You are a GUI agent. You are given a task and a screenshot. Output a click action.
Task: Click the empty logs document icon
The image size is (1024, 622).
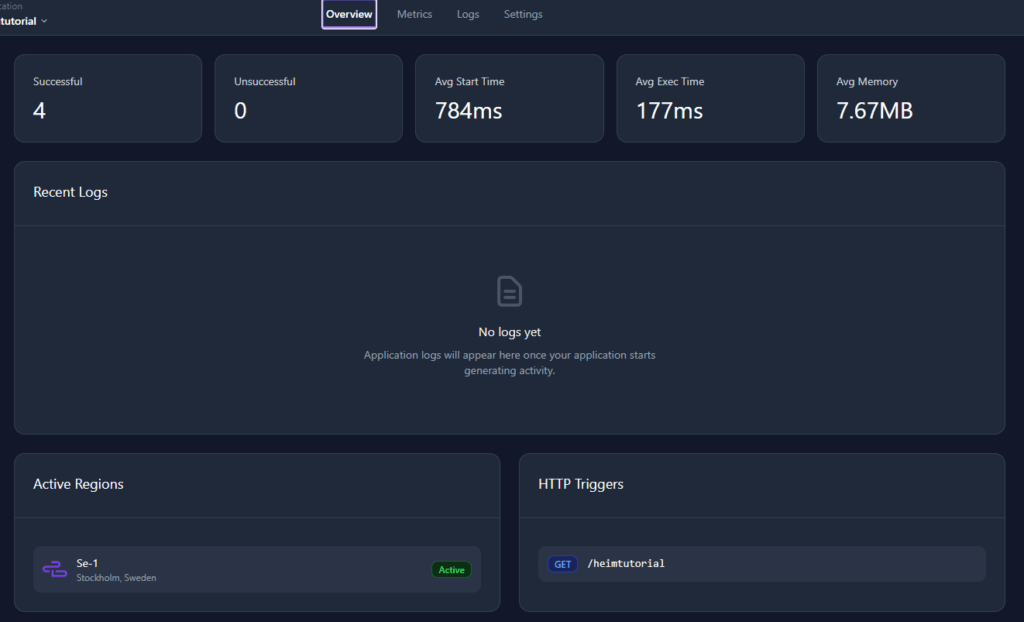(x=509, y=291)
